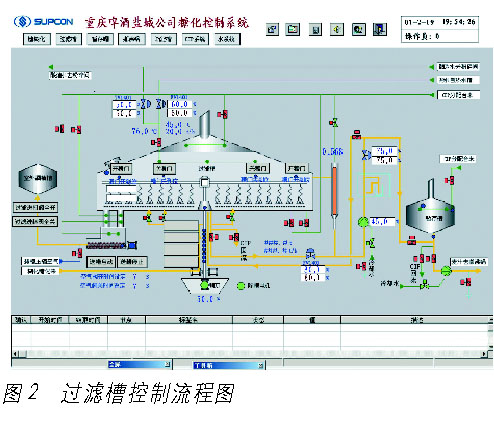The width and height of the screenshot is (494, 424).
Task: Click the alarm table scrollbar right arrow
Action: (x=484, y=353)
